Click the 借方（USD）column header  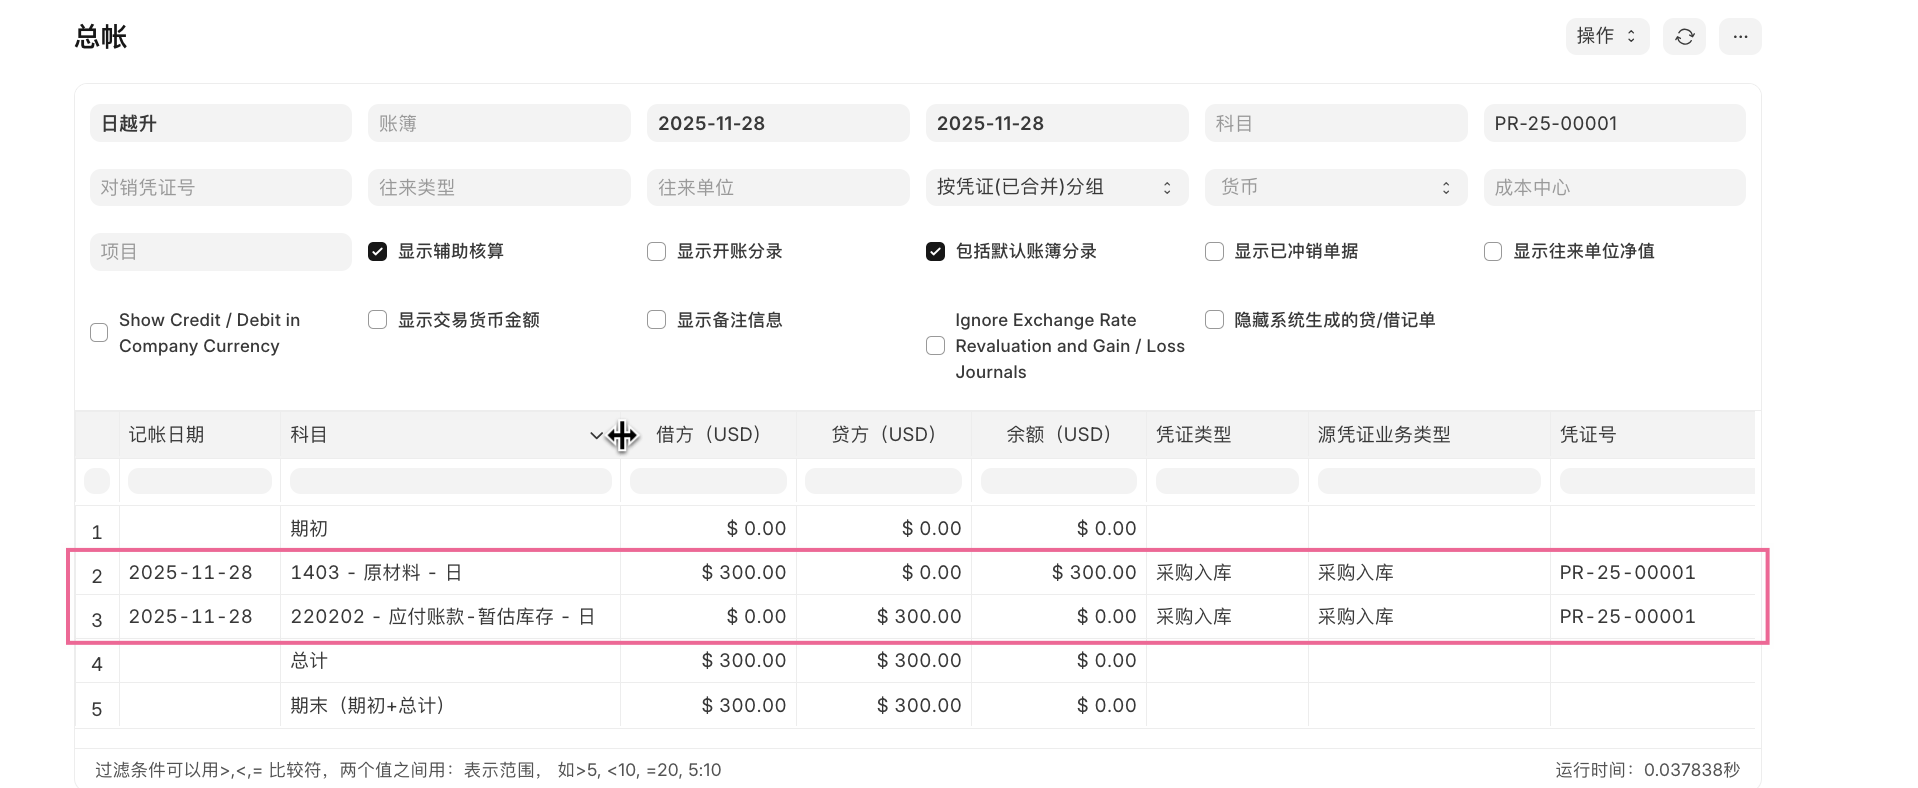(708, 435)
